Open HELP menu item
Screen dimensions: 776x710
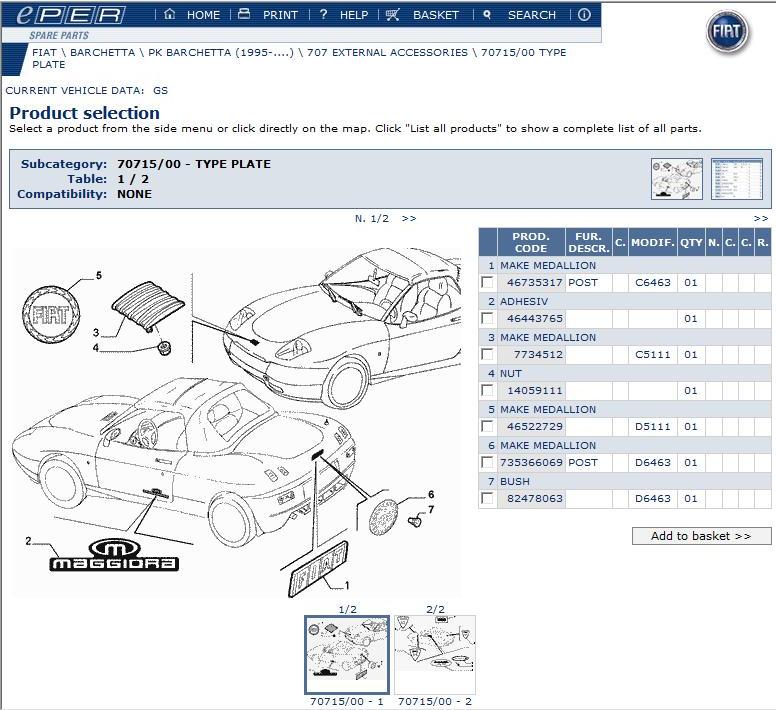coord(354,15)
